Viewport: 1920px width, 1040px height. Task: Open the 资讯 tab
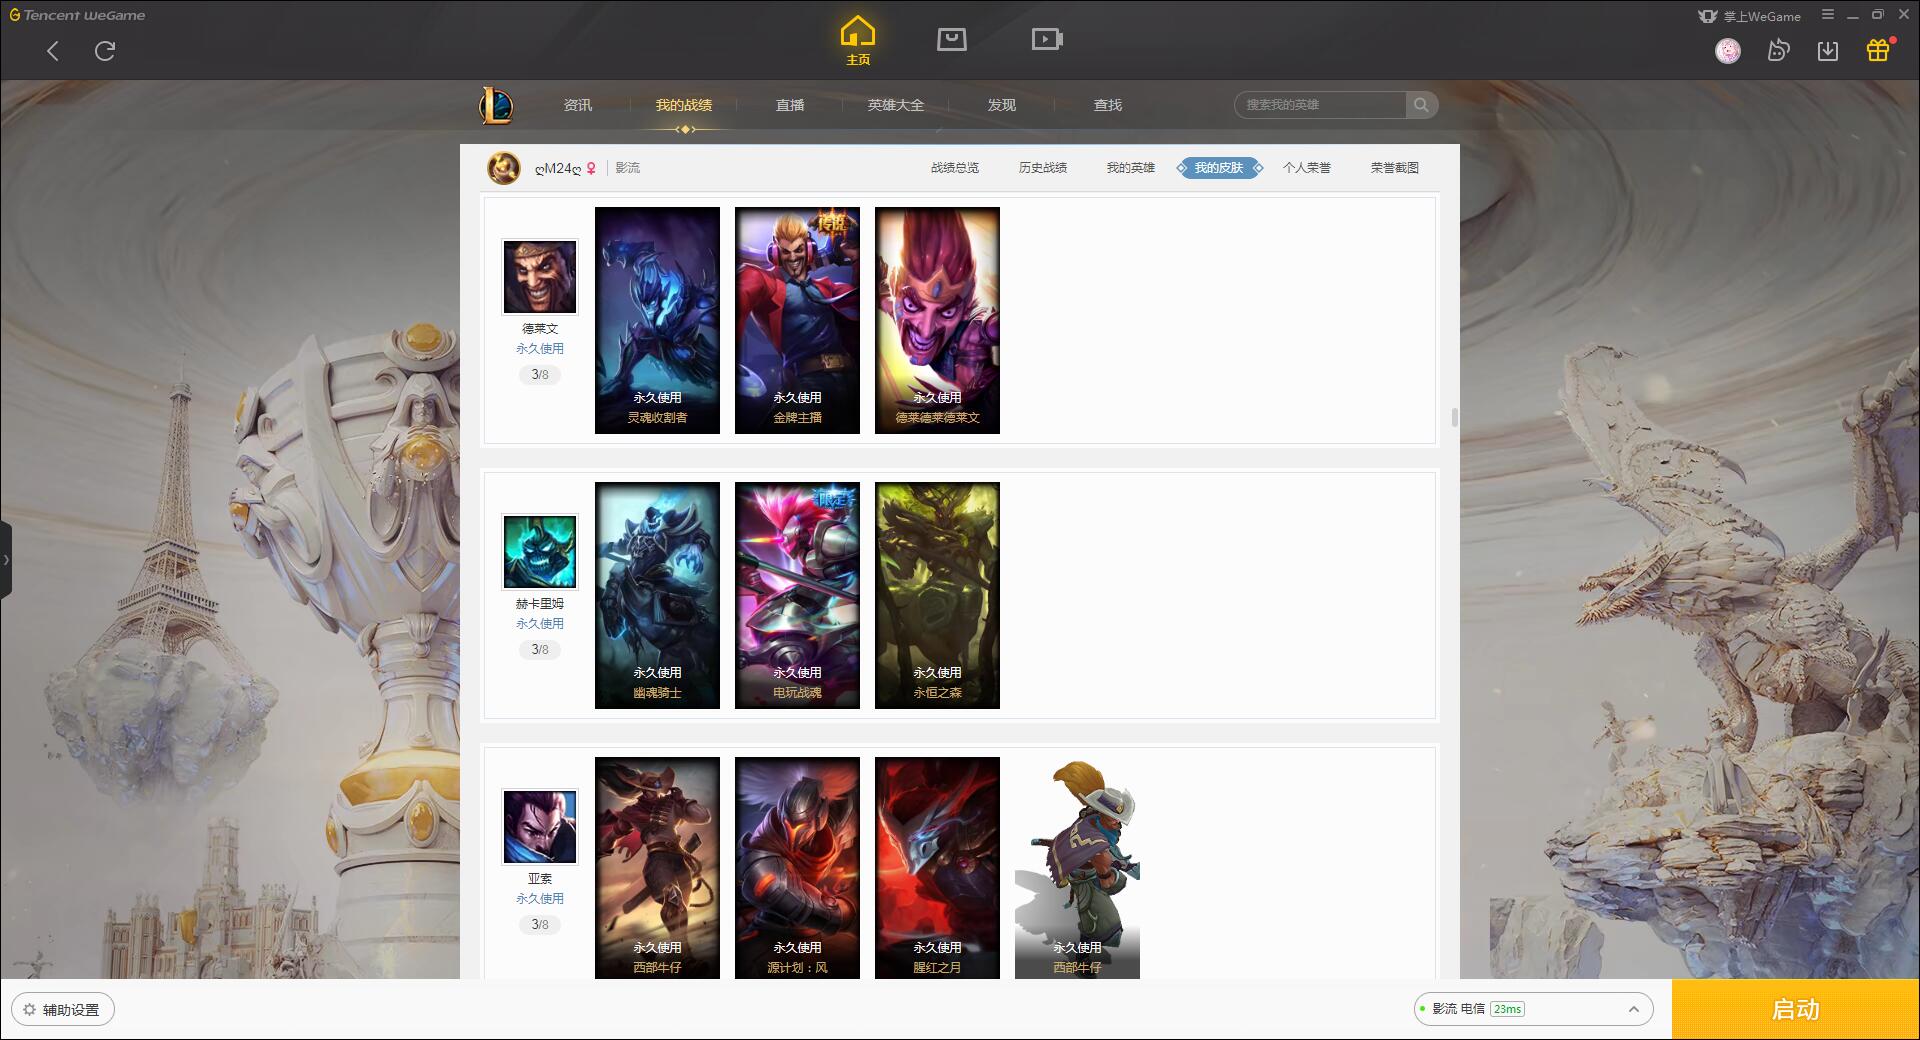pos(578,105)
